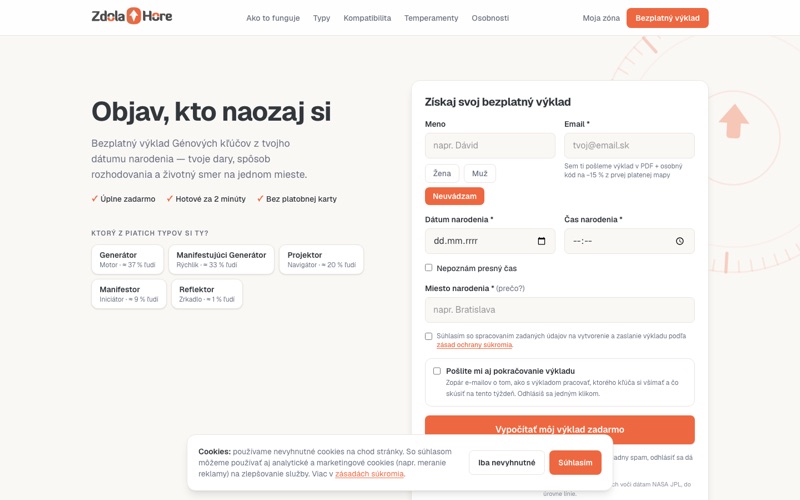Click the Čas narodenia time field
This screenshot has height=500, width=800.
pos(629,241)
